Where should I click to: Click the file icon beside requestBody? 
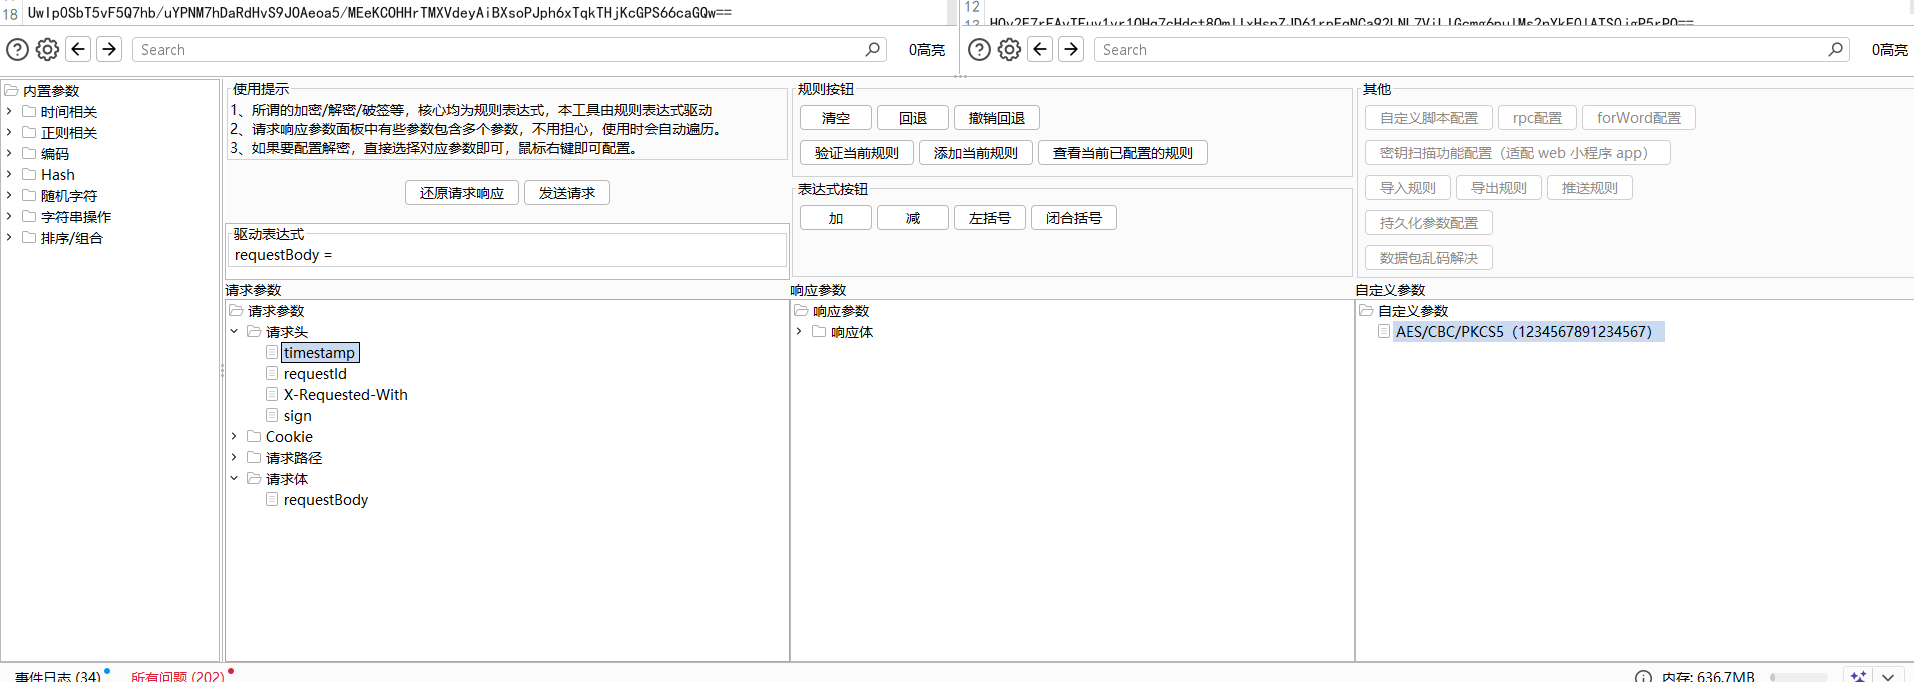point(272,499)
